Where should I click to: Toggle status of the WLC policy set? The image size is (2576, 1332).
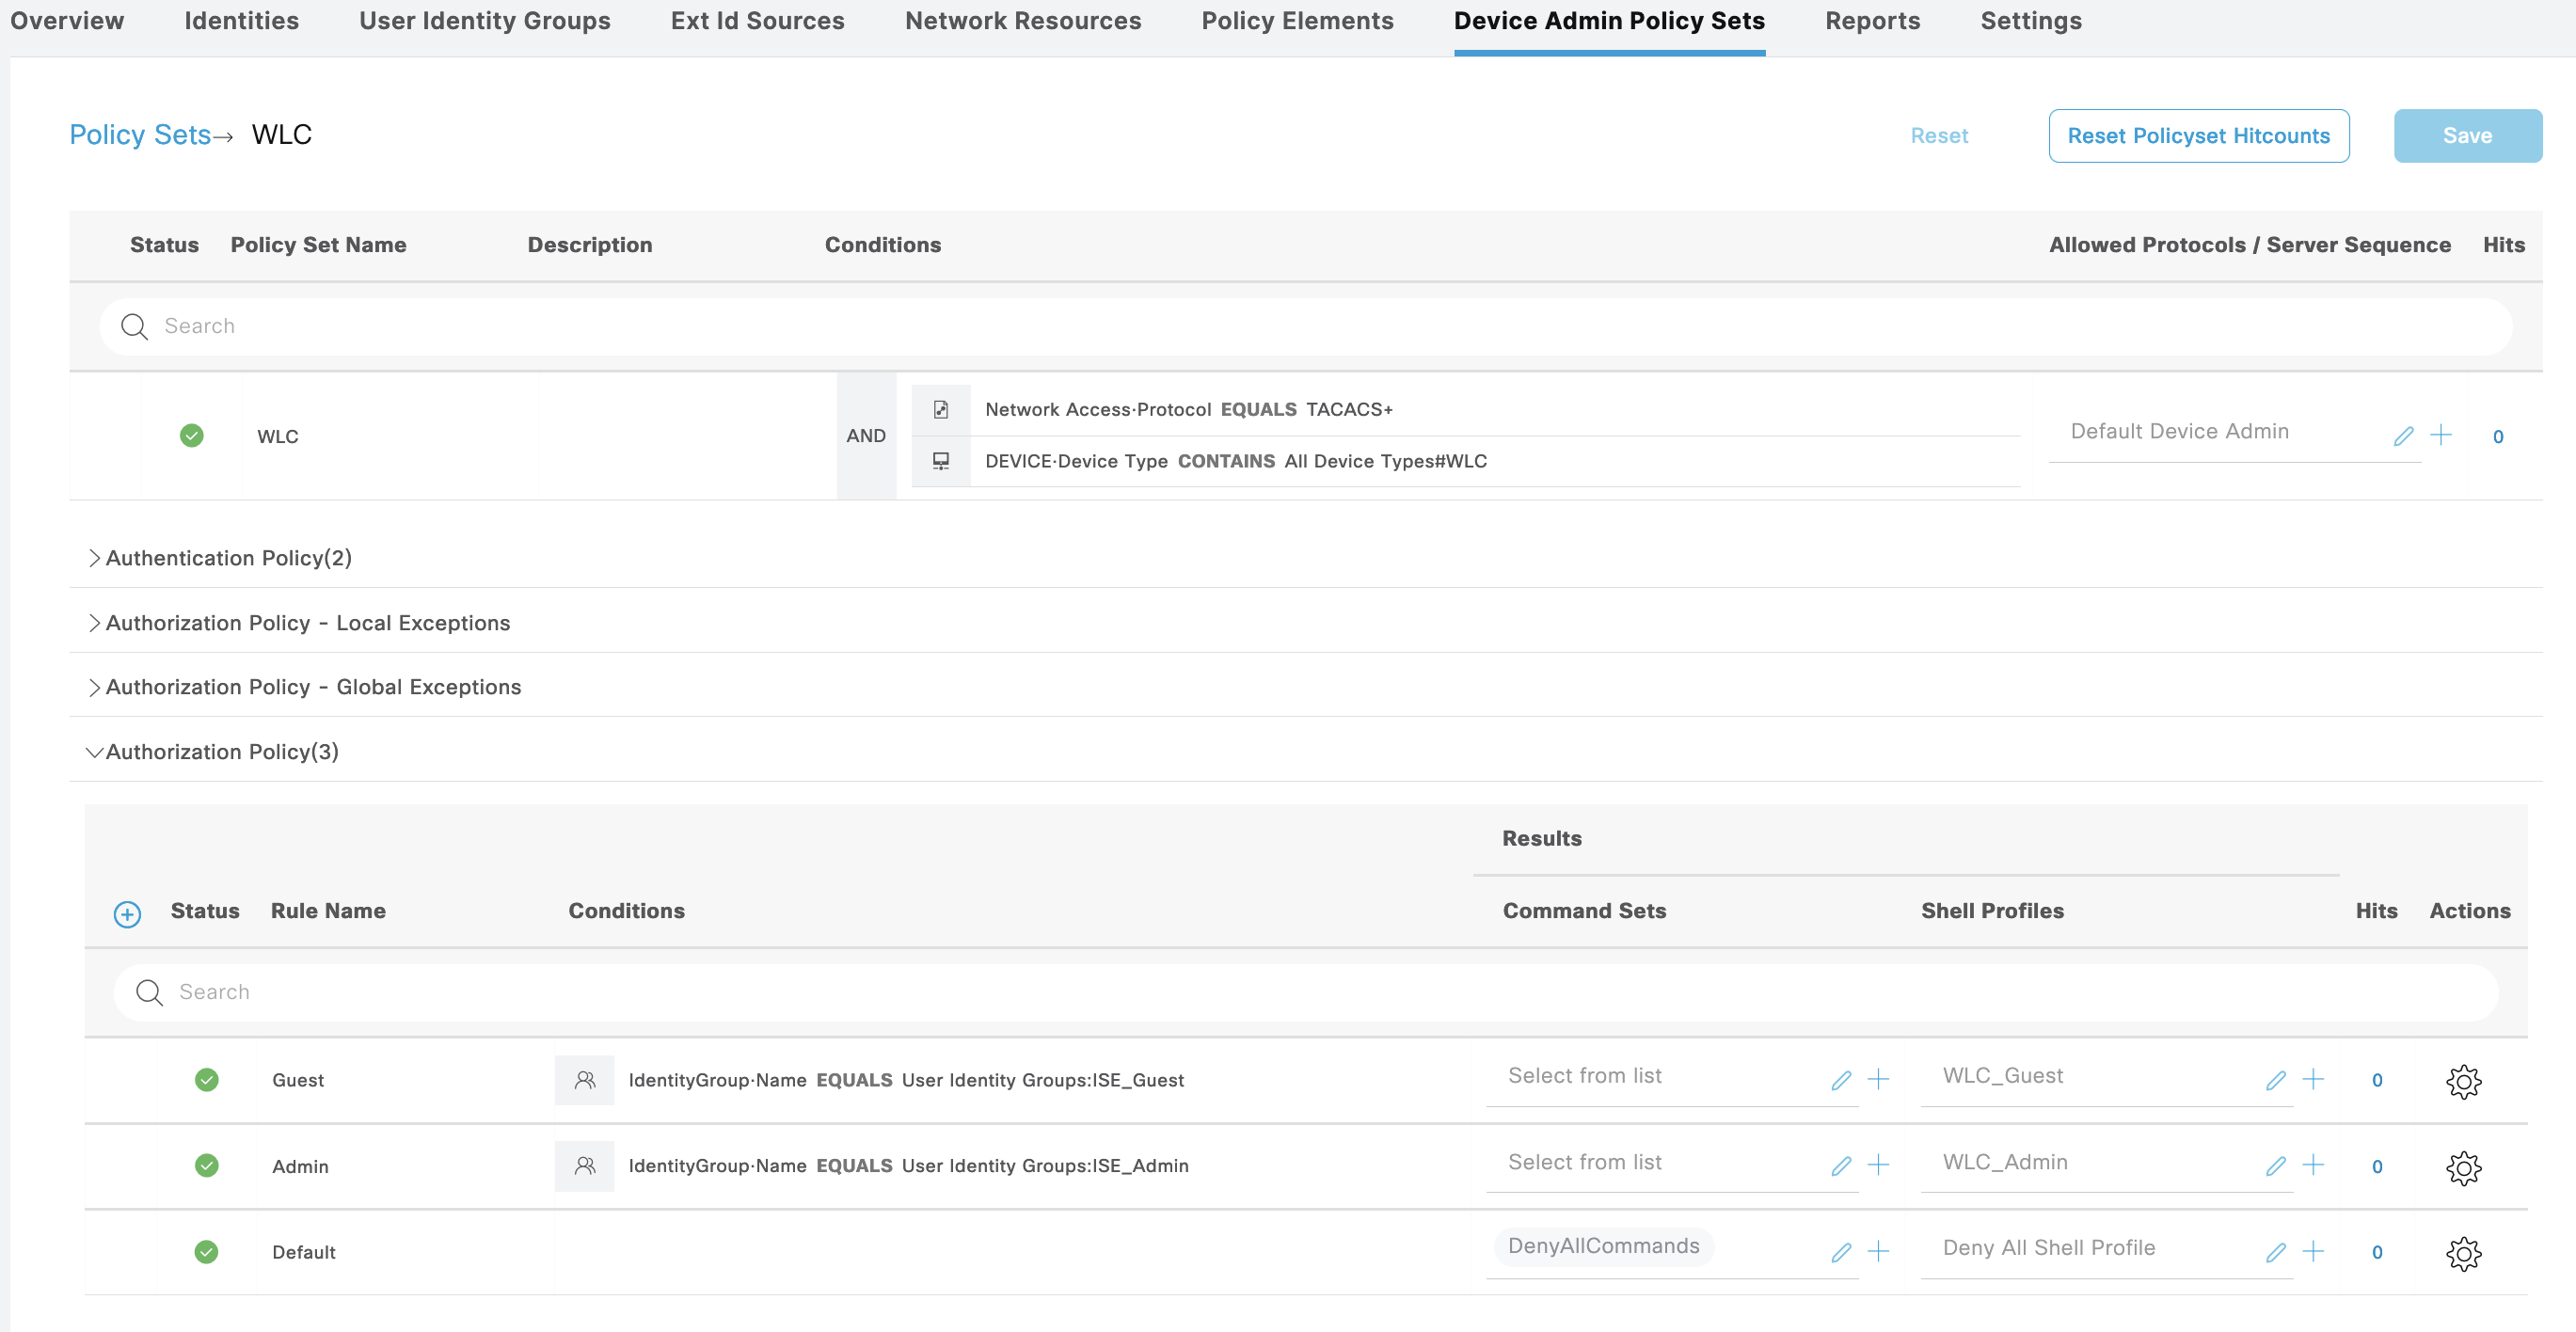pyautogui.click(x=191, y=436)
